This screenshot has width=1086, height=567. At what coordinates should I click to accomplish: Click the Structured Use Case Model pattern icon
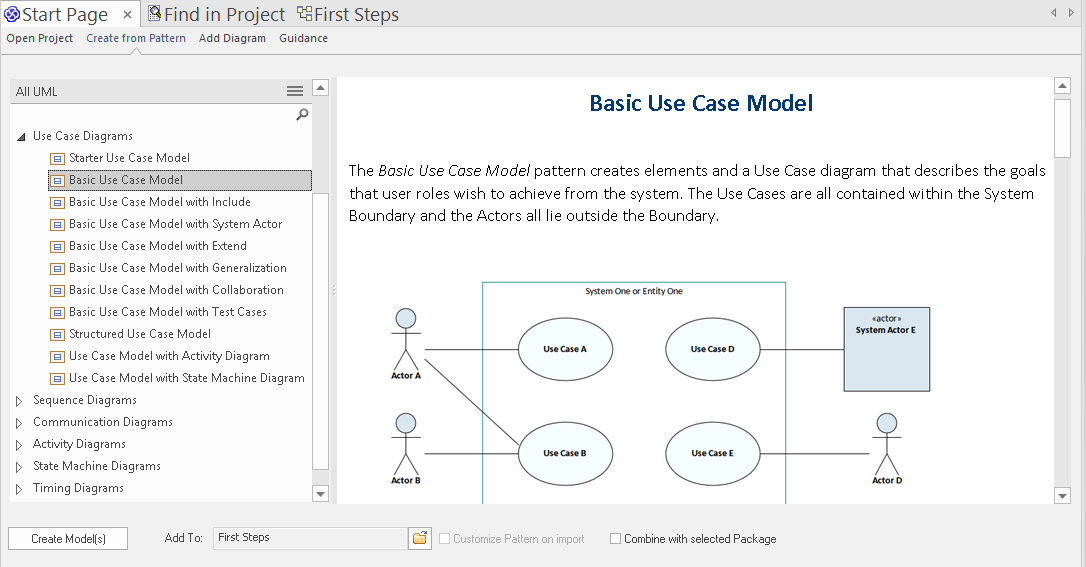coord(57,334)
